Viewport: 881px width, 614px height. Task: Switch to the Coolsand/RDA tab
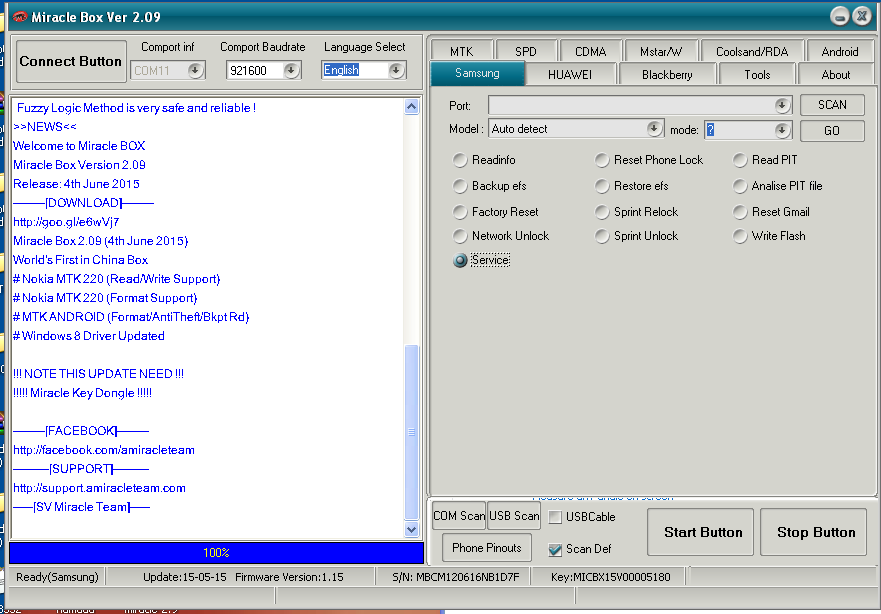752,51
